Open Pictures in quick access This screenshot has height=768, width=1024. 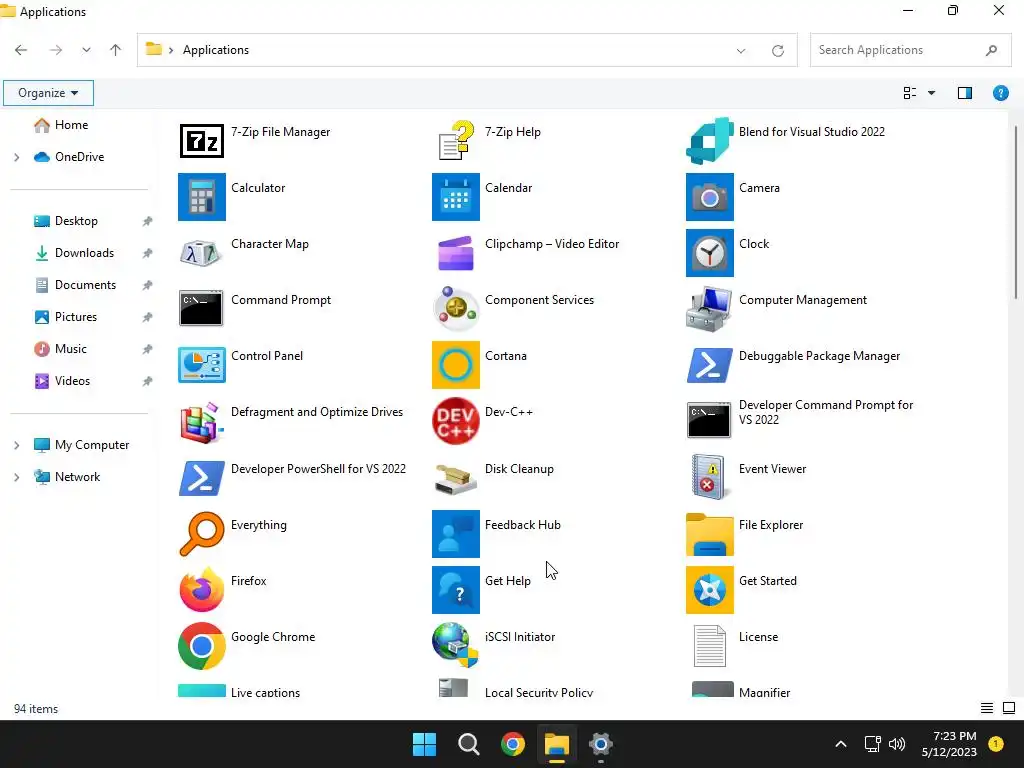coord(76,317)
